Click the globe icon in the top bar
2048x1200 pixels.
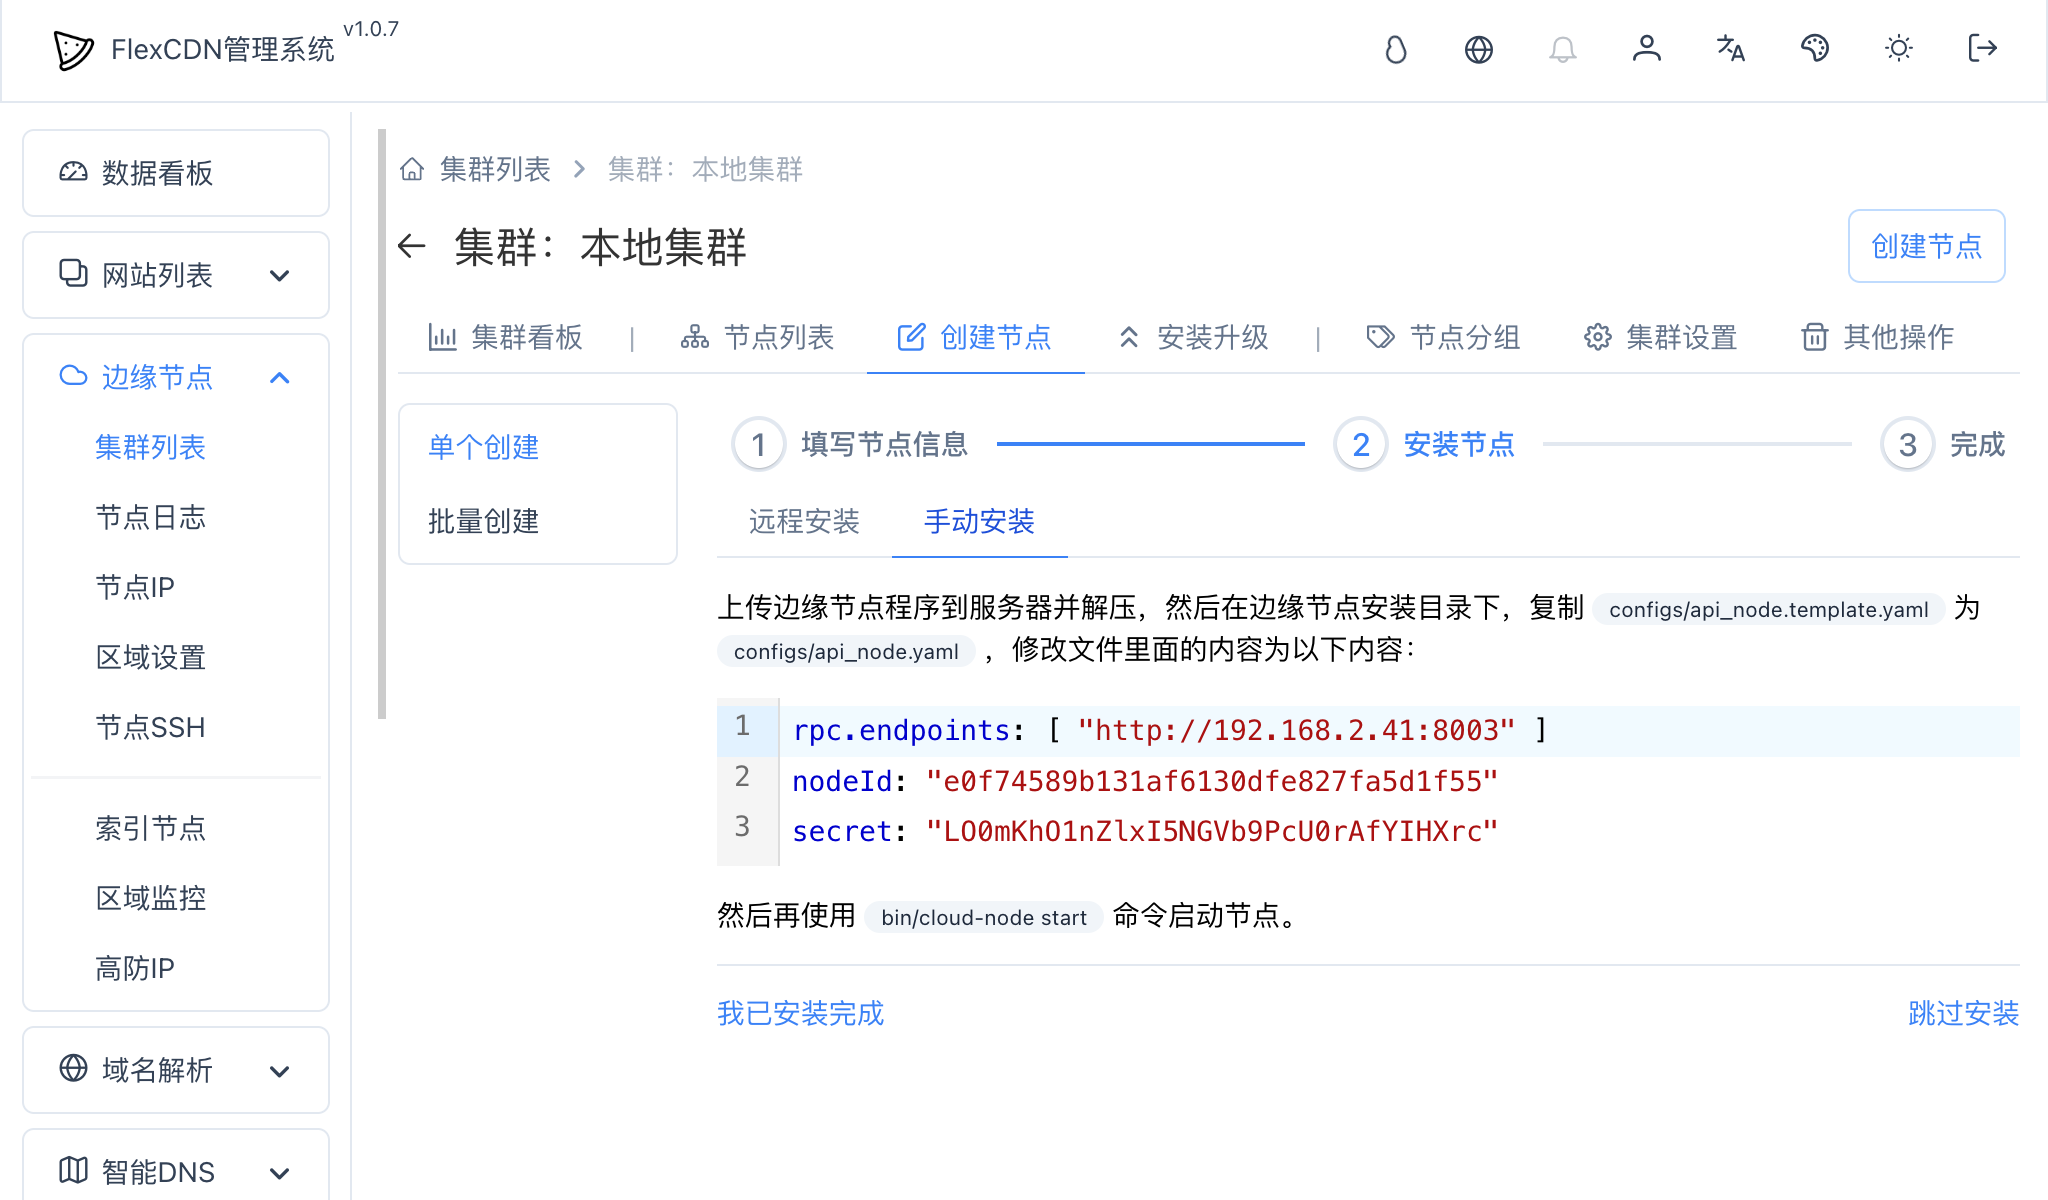(1479, 49)
